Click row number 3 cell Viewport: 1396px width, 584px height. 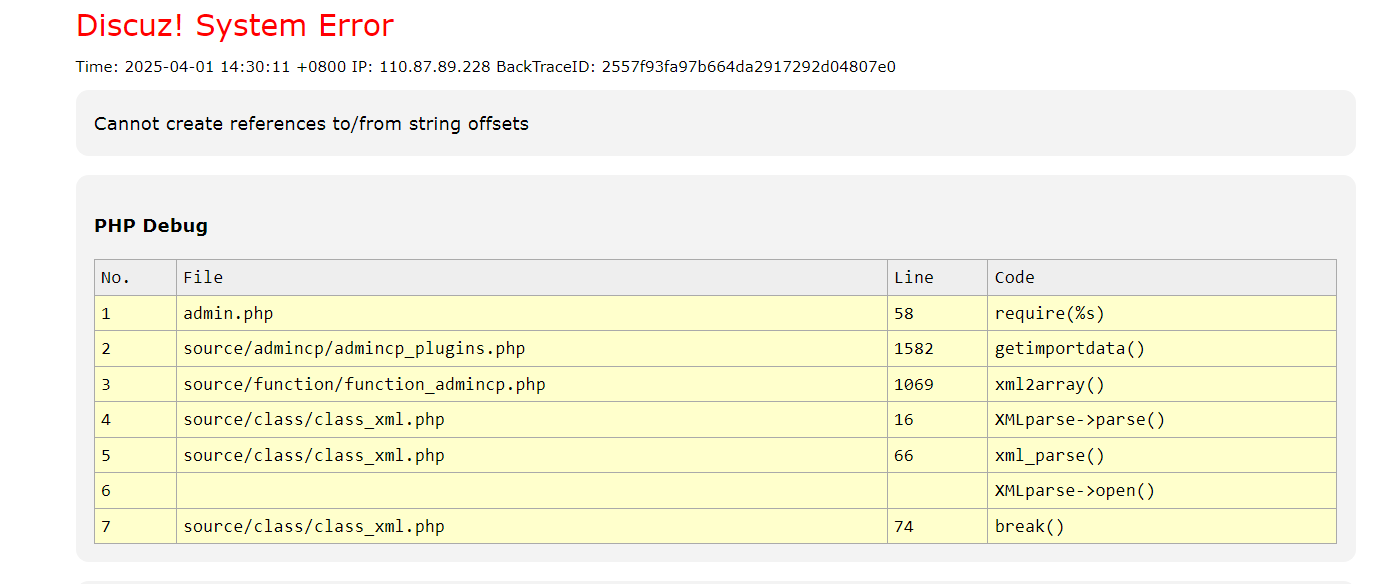click(x=136, y=384)
